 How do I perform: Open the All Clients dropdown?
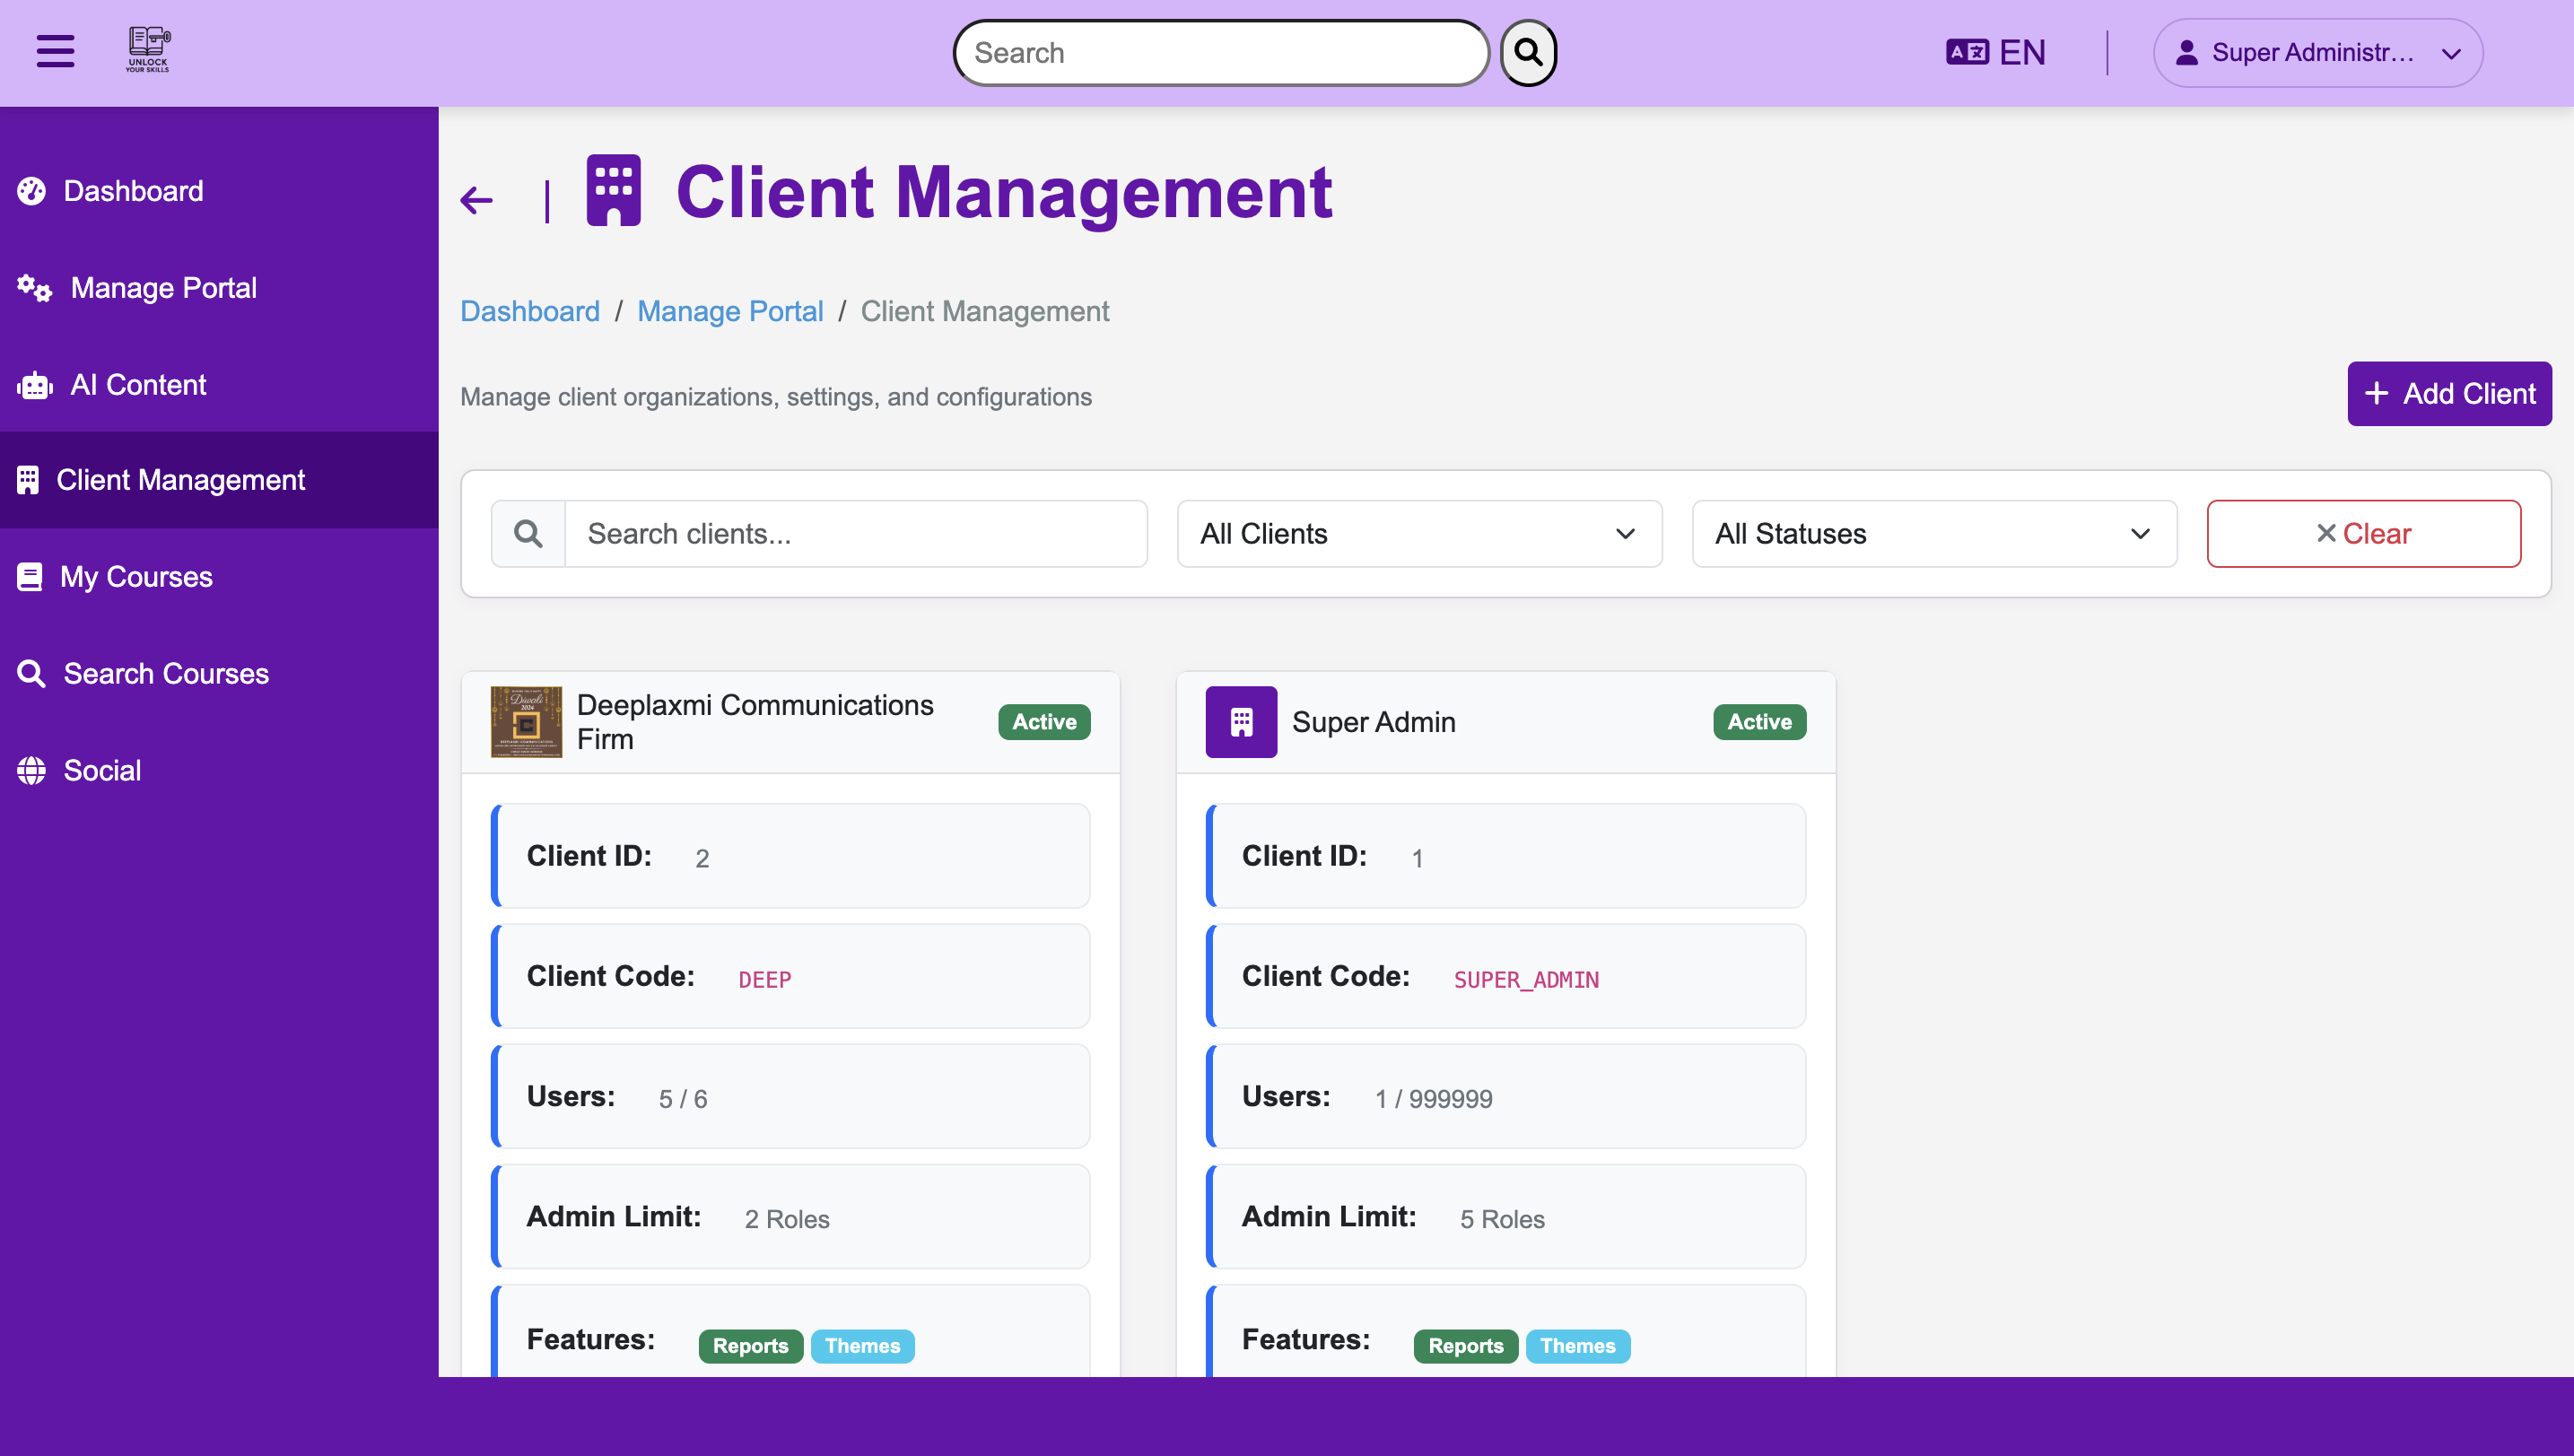click(1418, 533)
